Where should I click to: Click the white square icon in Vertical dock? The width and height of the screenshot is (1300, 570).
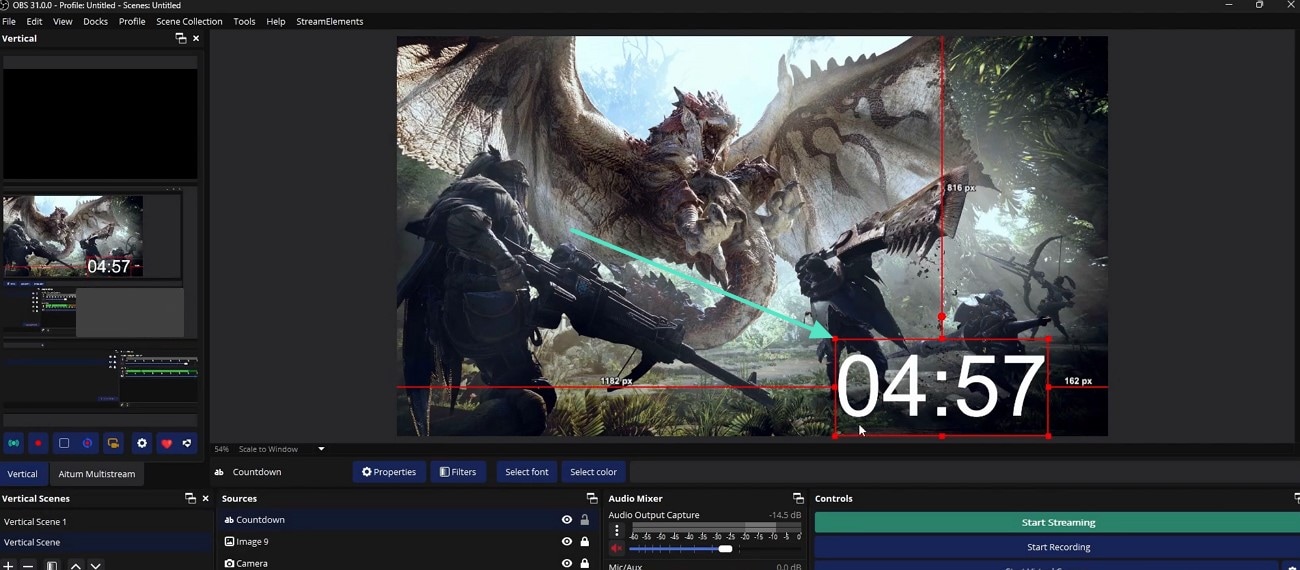(x=64, y=443)
